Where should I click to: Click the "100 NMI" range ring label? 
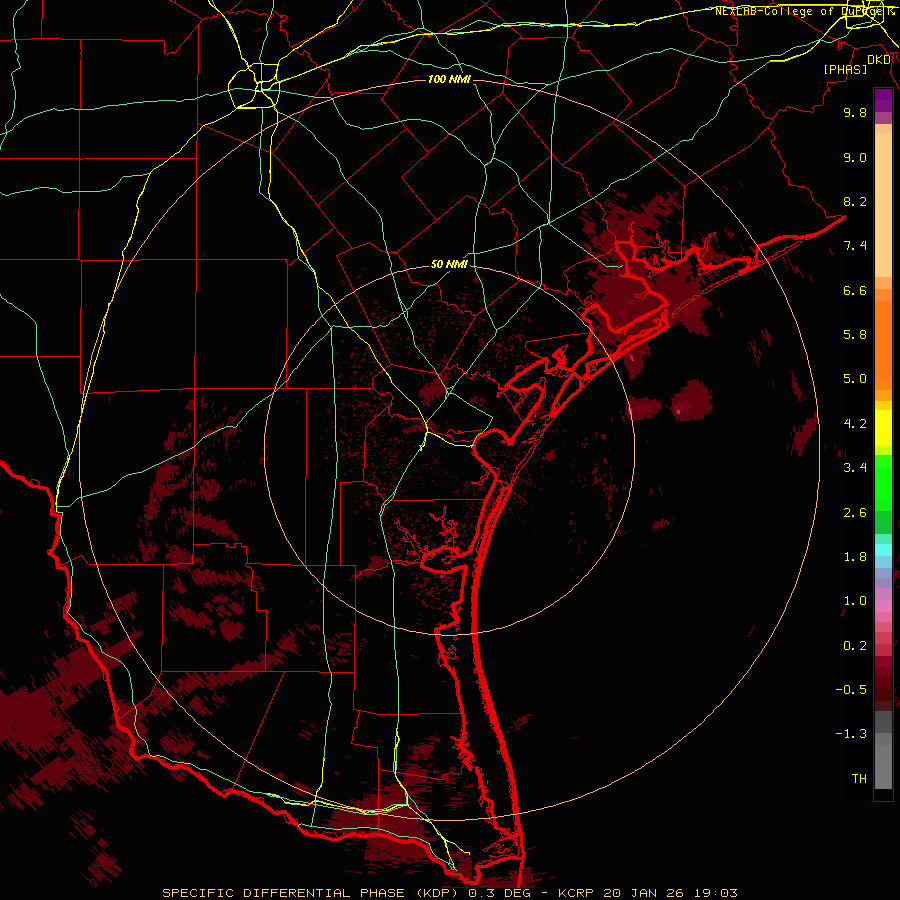(449, 79)
